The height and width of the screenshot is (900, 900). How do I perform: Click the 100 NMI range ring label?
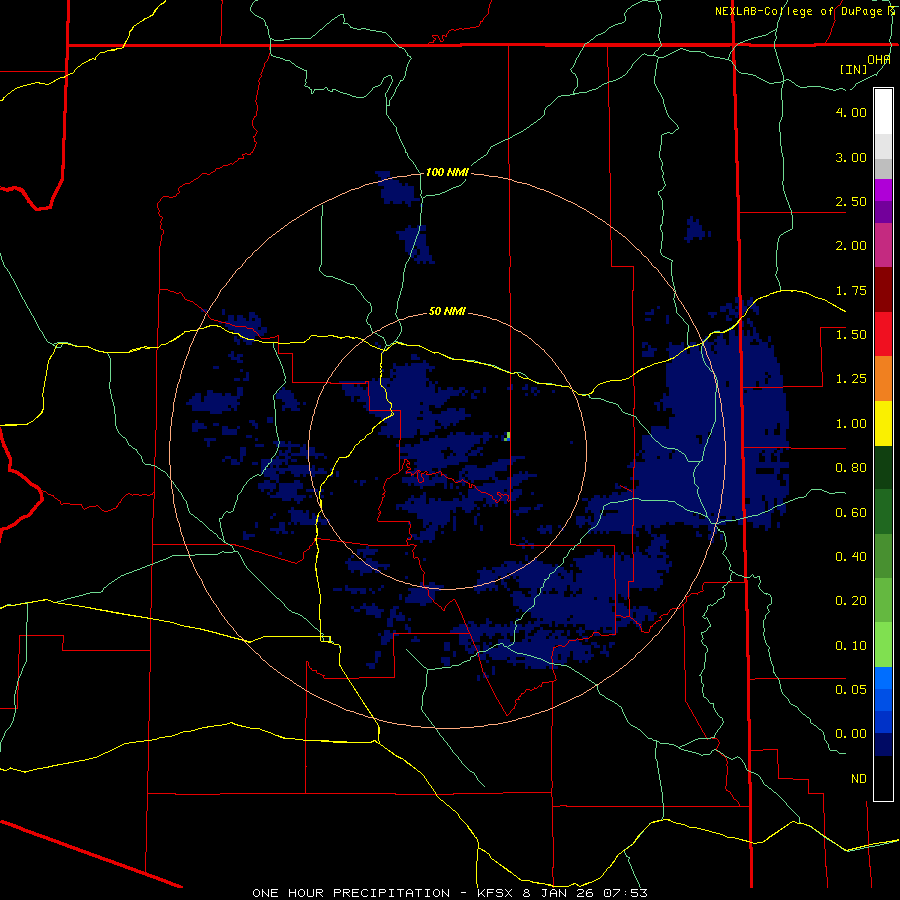point(447,172)
